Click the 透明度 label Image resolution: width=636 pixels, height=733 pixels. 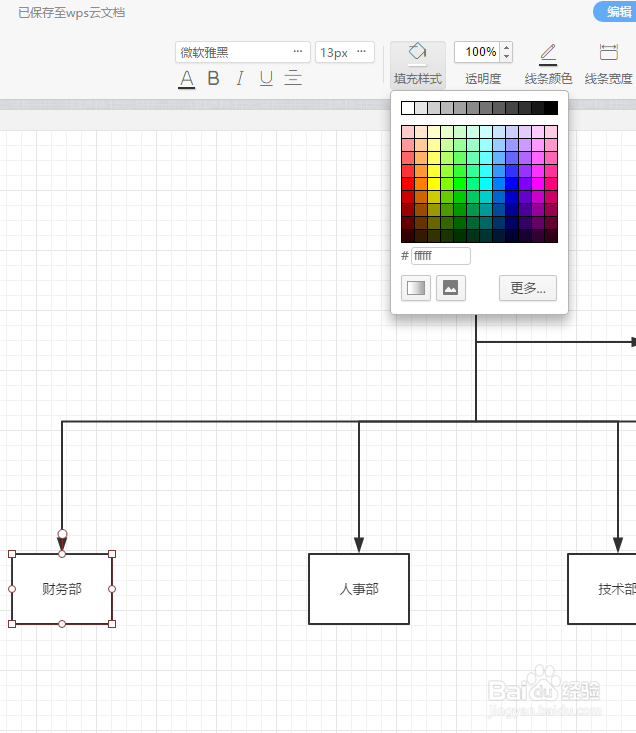pyautogui.click(x=483, y=79)
